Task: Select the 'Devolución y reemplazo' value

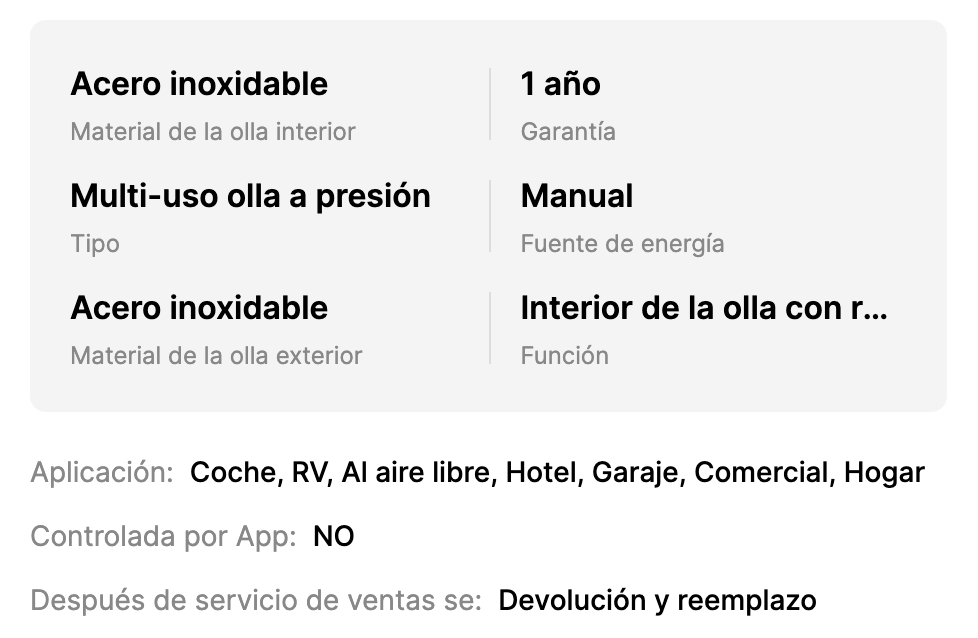Action: (657, 600)
